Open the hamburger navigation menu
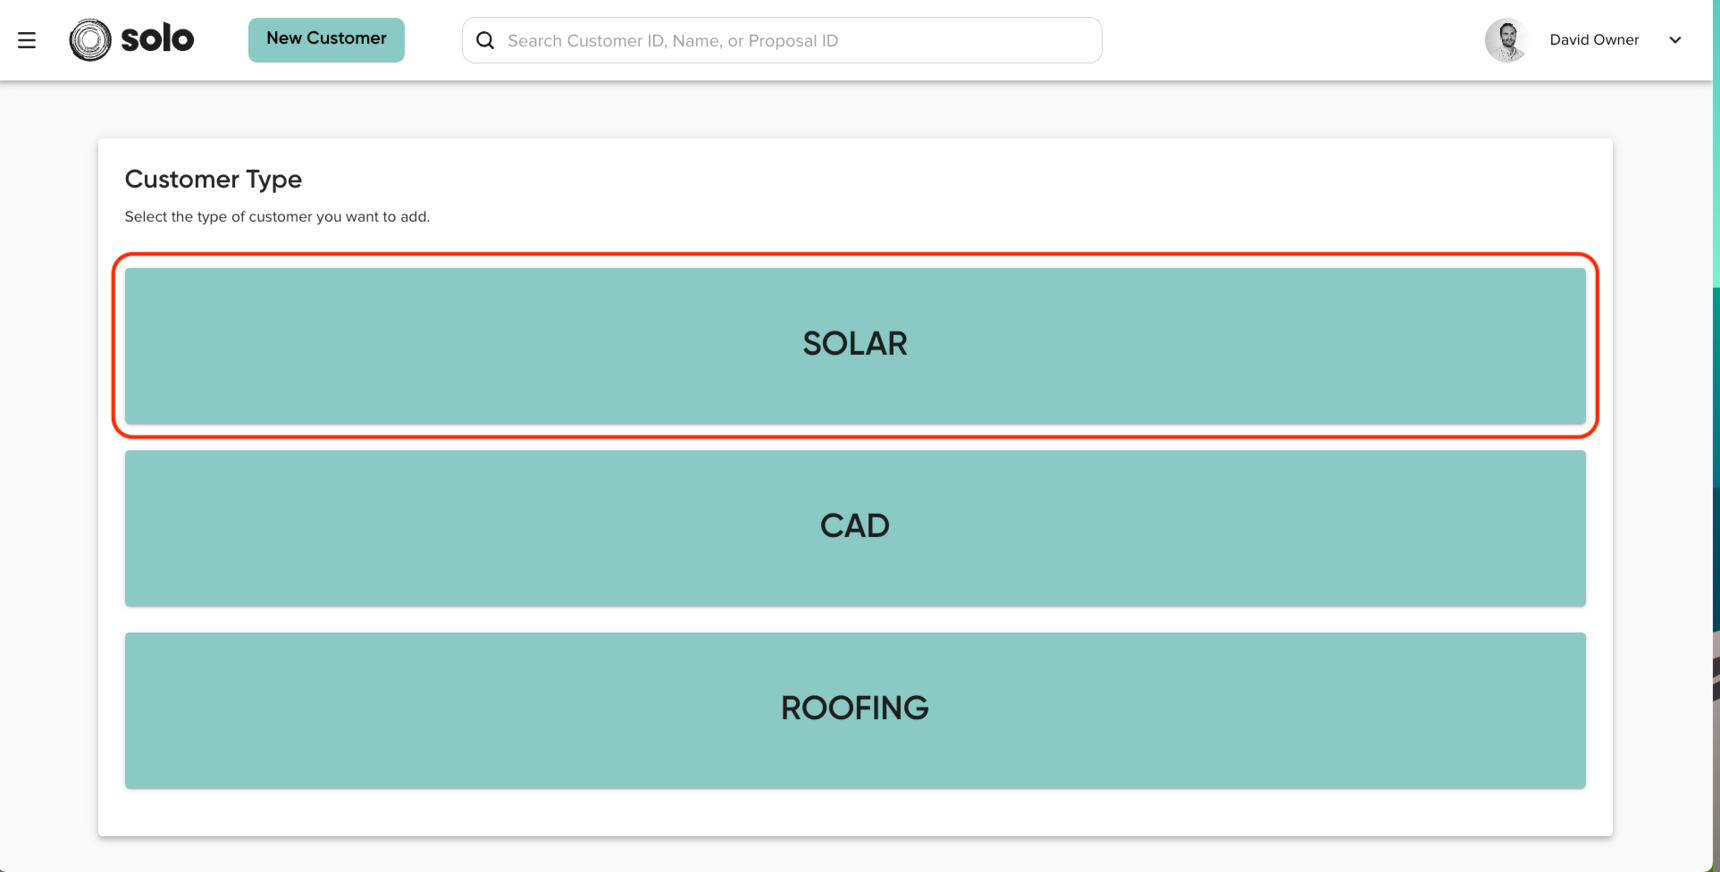This screenshot has height=872, width=1720. 27,40
